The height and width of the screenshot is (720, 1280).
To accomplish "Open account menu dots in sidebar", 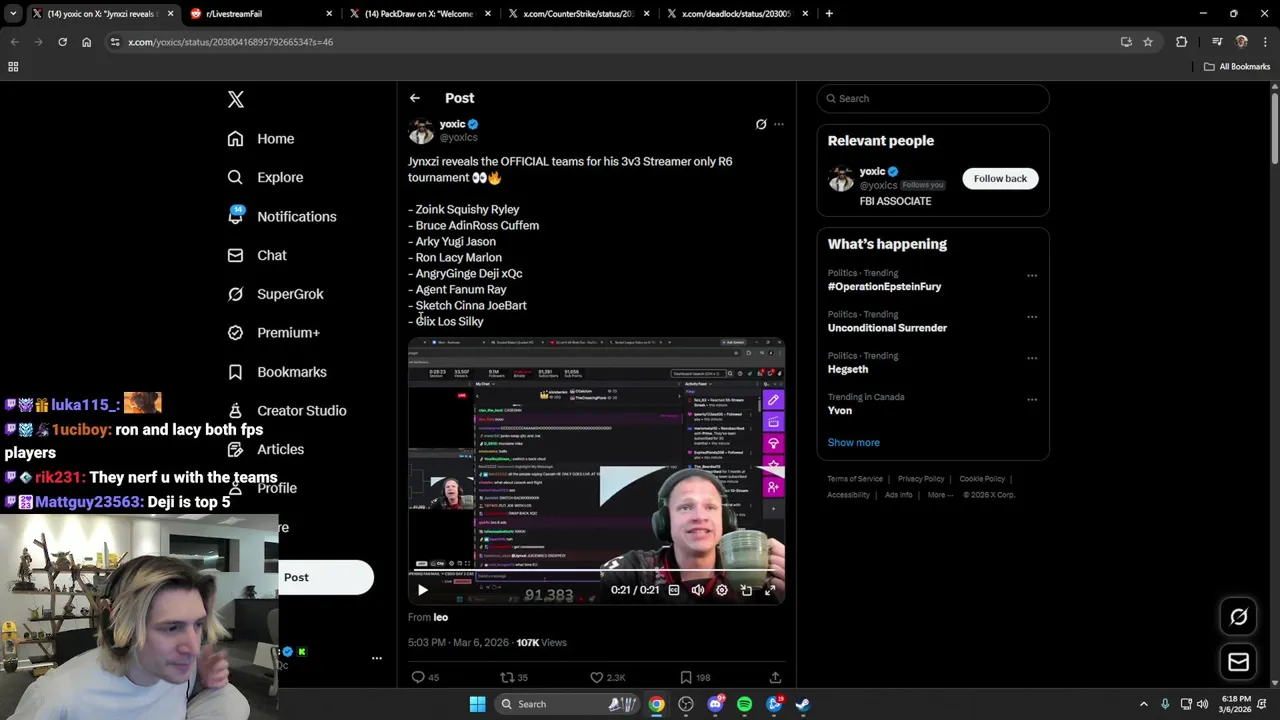I will pyautogui.click(x=377, y=658).
